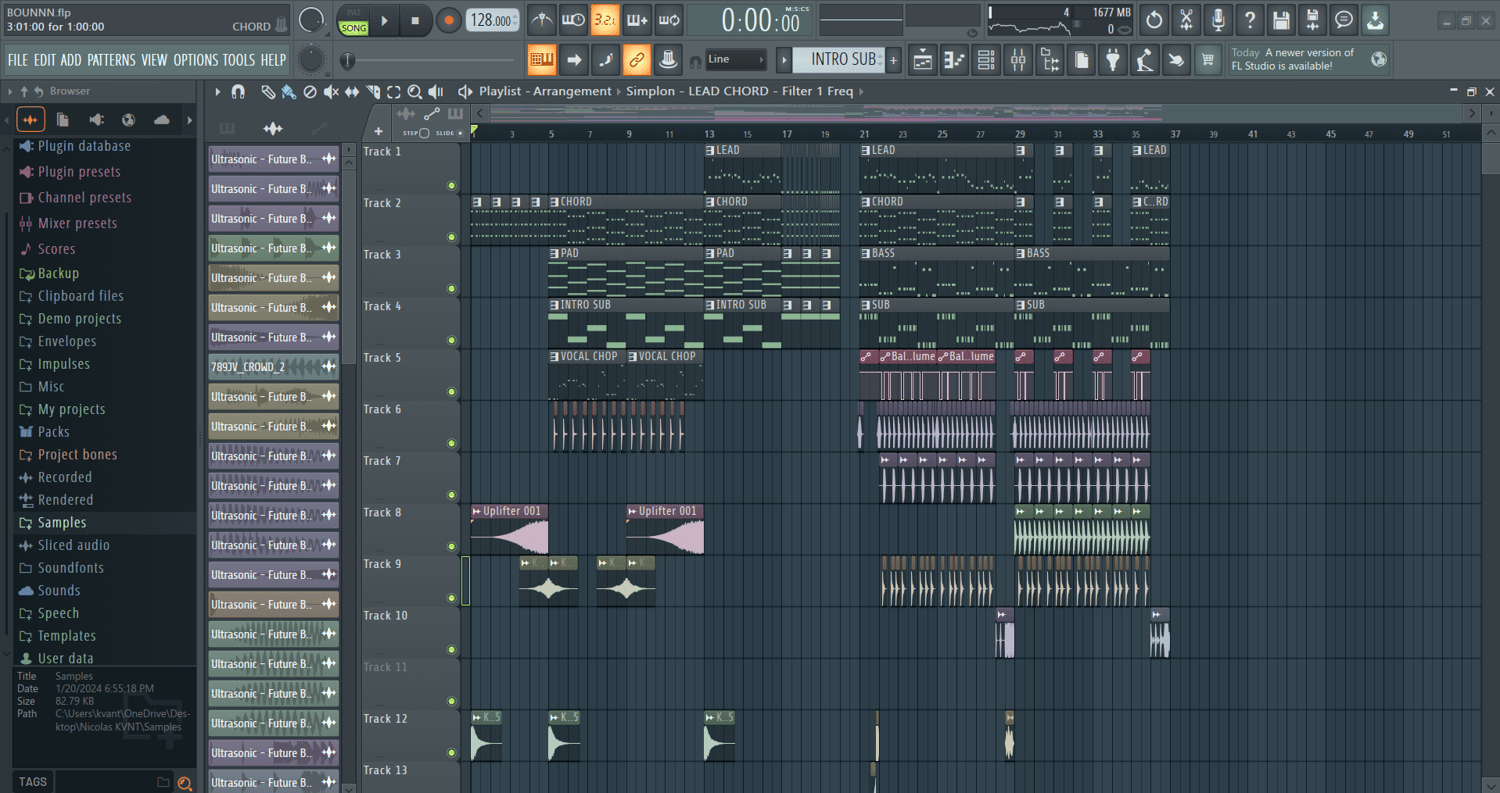
Task: Enable blend recording overdub
Action: tap(637, 20)
